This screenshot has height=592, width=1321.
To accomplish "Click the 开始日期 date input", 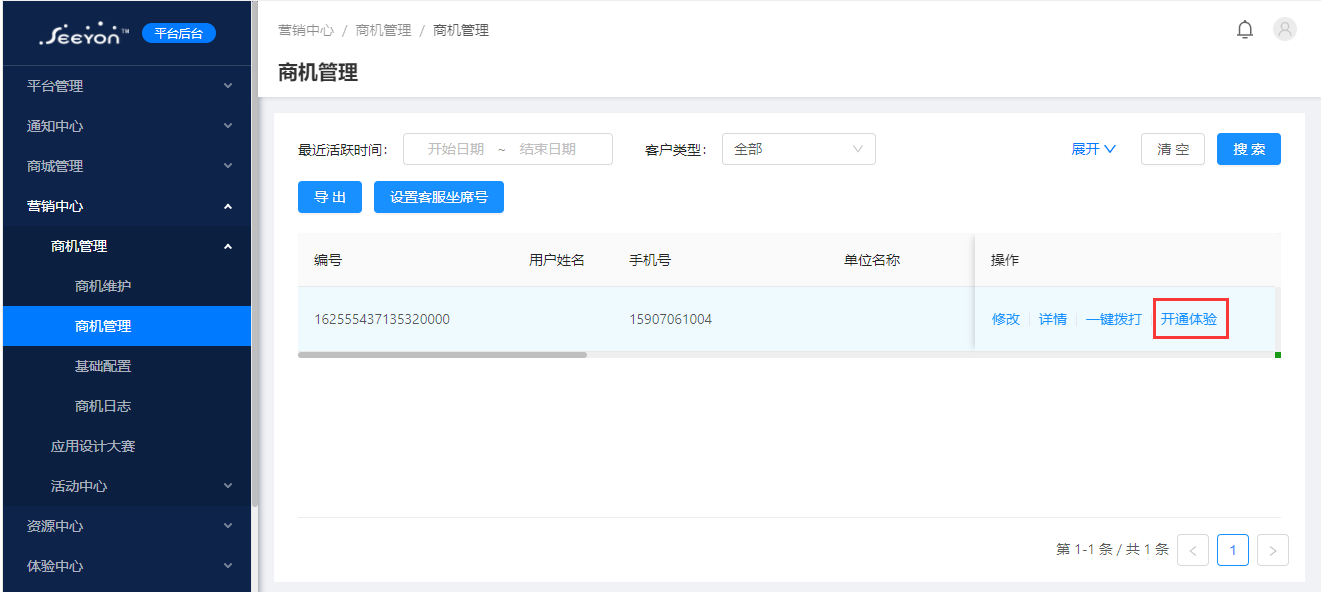I will (456, 149).
